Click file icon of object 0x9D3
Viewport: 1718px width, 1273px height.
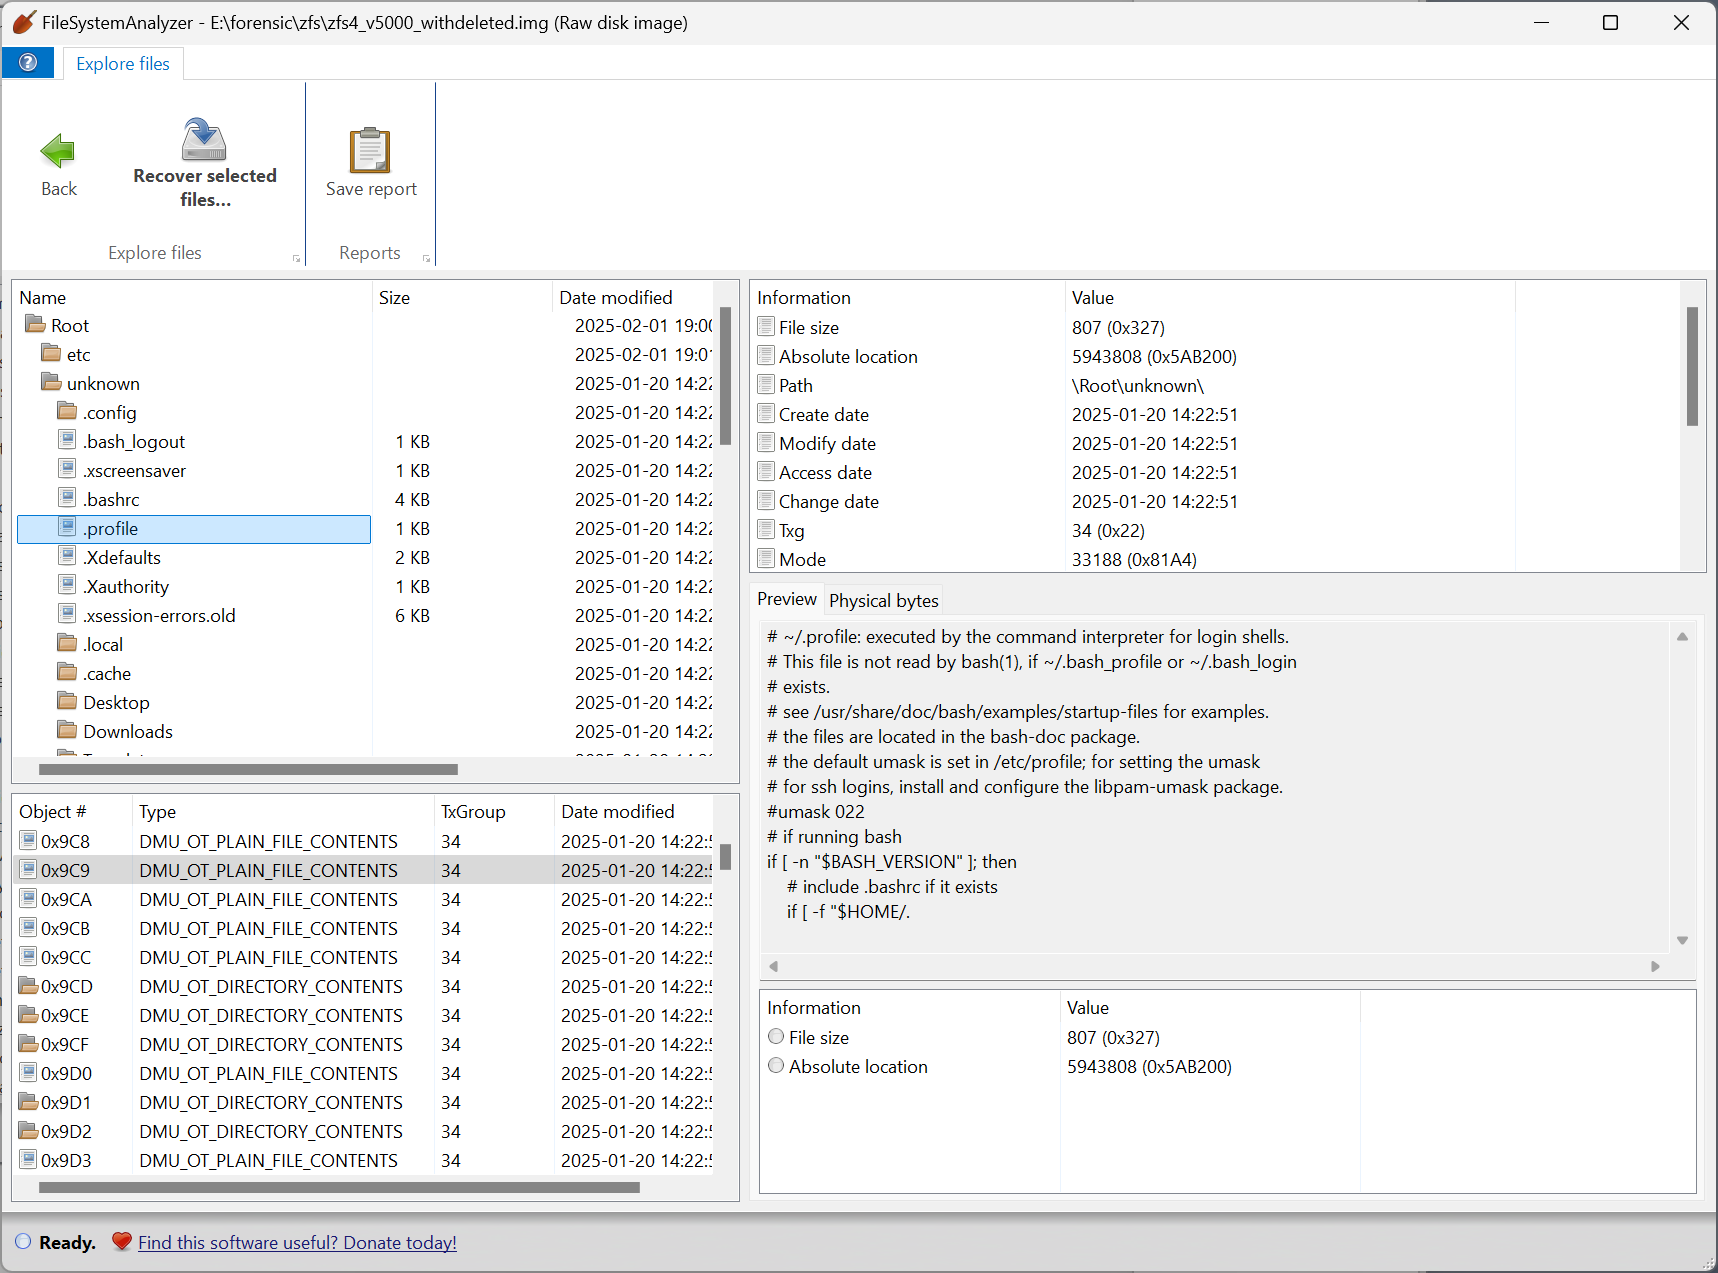pyautogui.click(x=29, y=1159)
